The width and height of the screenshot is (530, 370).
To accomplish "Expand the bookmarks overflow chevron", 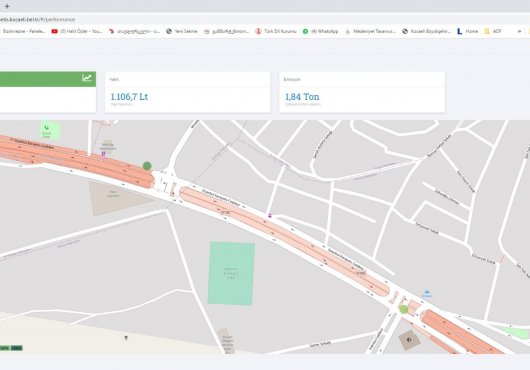I will [x=519, y=31].
